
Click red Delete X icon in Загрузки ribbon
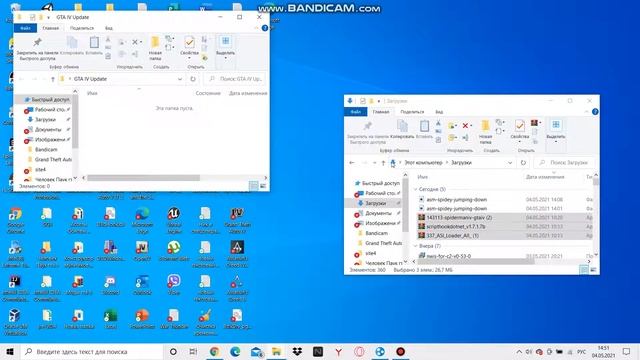(x=465, y=126)
